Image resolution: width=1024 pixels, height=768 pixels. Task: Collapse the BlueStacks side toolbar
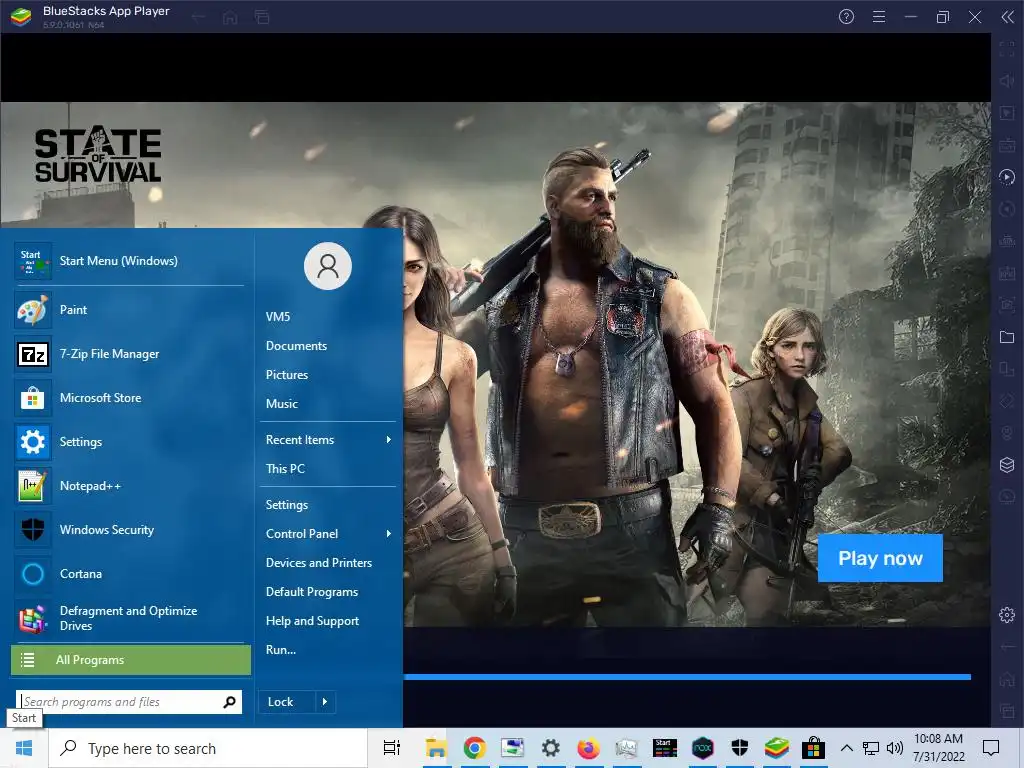coord(1008,17)
